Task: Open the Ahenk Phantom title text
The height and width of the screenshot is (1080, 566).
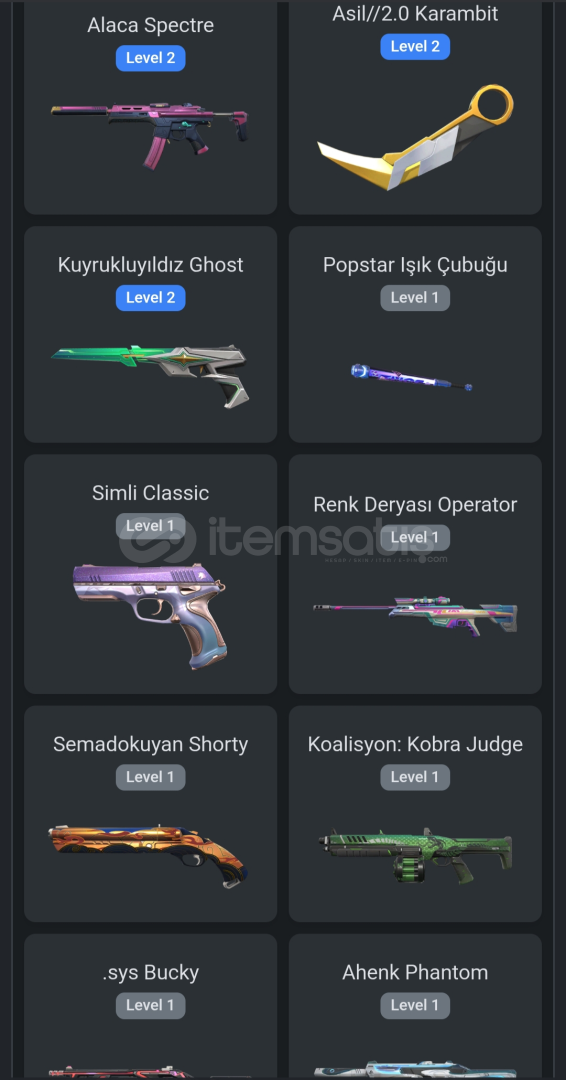Action: (415, 973)
